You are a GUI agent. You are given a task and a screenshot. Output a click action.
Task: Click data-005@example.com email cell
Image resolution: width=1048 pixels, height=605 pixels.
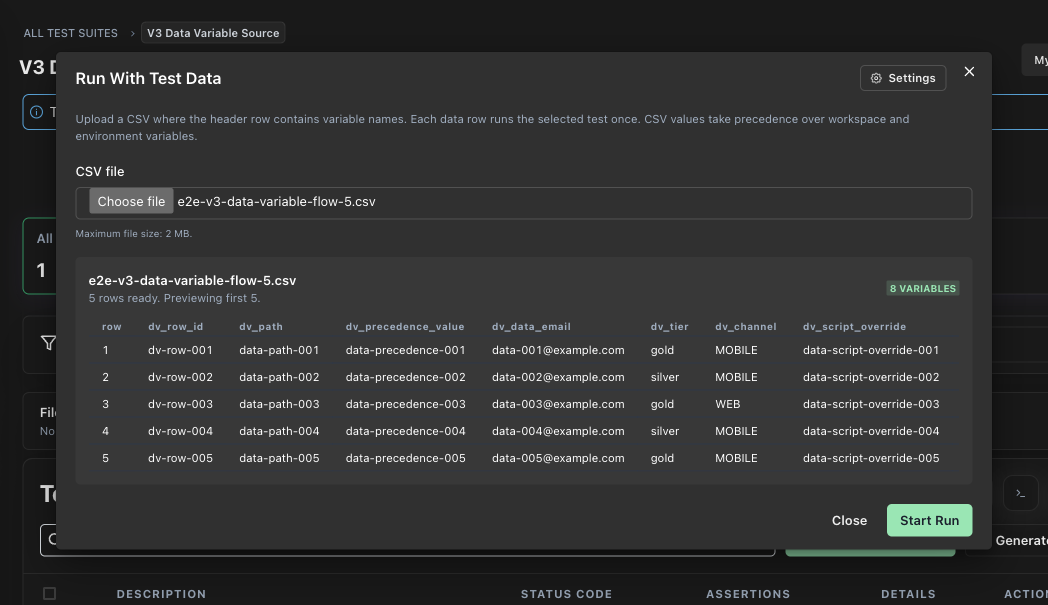(x=558, y=458)
